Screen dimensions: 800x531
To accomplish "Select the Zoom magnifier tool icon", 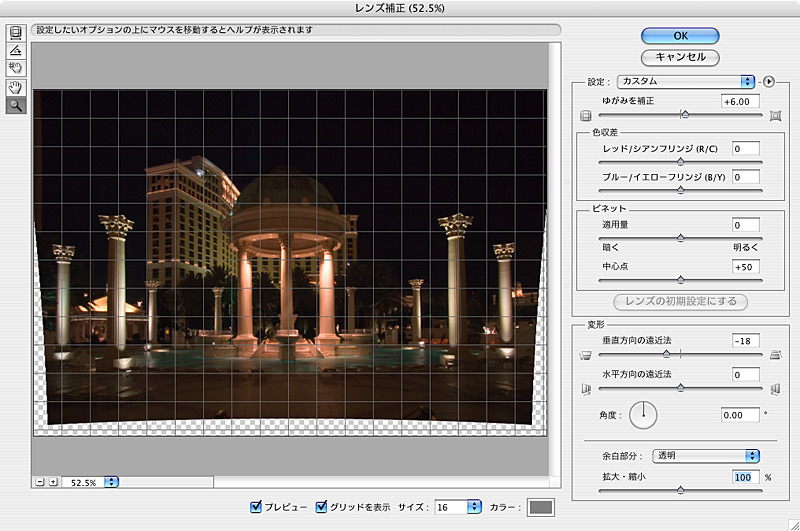I will 16,106.
